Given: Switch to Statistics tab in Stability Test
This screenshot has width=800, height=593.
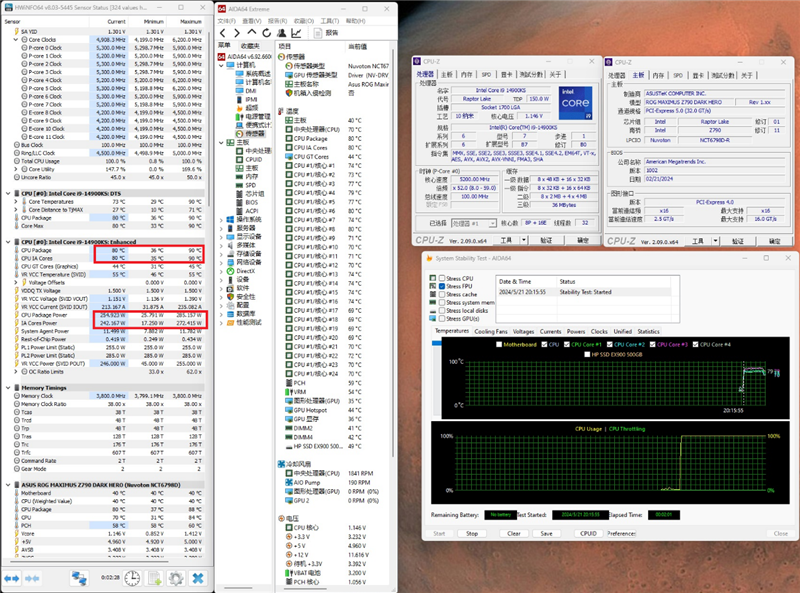Looking at the screenshot, I should tap(648, 331).
